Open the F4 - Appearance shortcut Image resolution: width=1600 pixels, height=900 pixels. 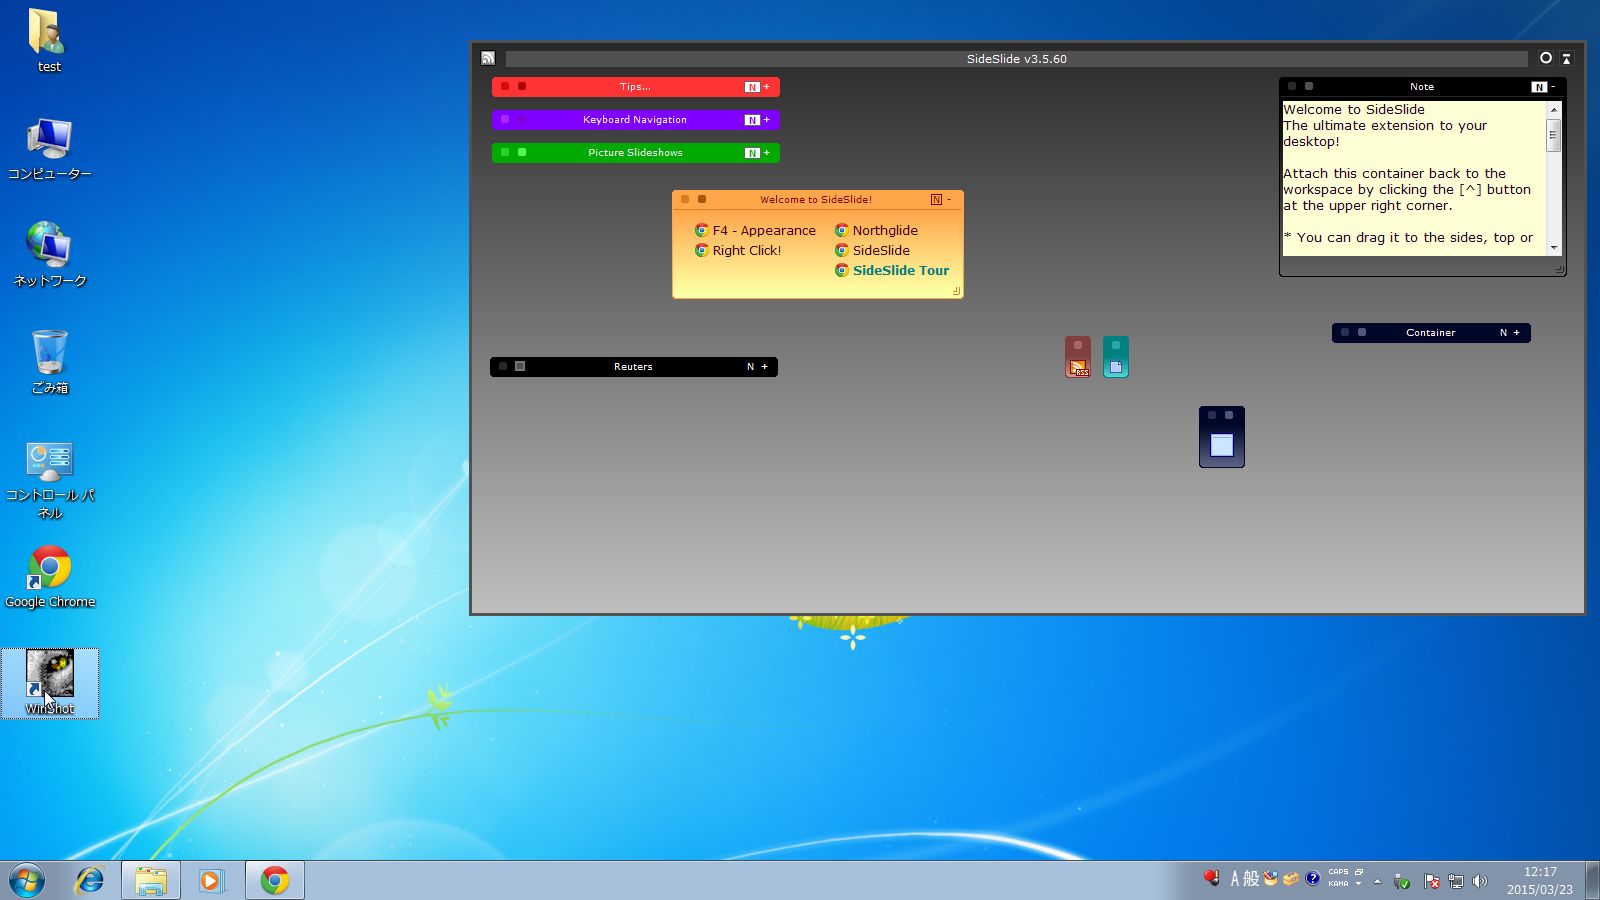click(x=756, y=231)
